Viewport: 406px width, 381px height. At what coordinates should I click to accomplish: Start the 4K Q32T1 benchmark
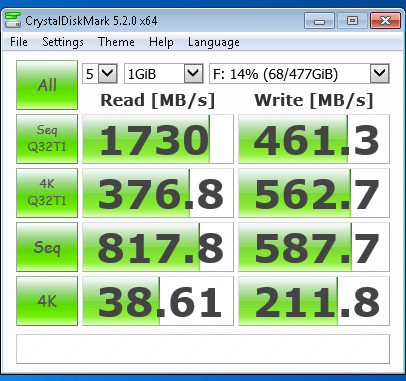tap(47, 193)
